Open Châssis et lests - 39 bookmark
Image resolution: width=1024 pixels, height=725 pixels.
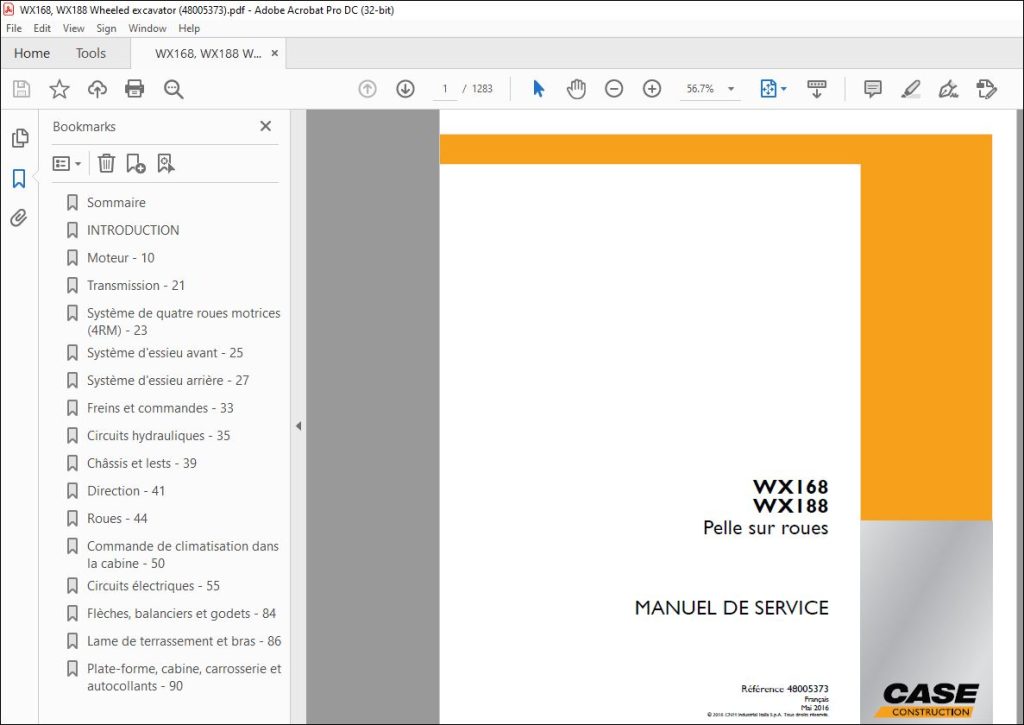tap(142, 463)
